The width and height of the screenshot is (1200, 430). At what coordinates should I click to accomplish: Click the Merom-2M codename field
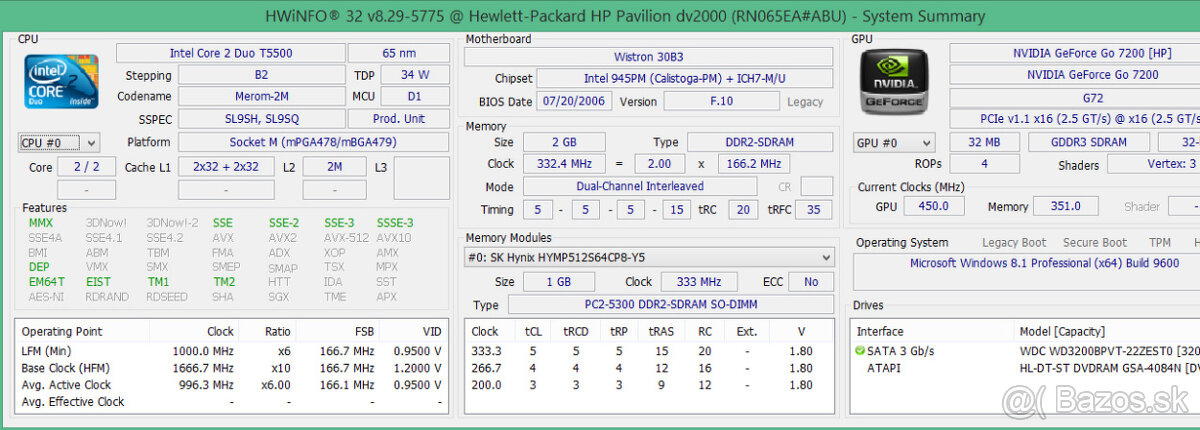tap(261, 97)
